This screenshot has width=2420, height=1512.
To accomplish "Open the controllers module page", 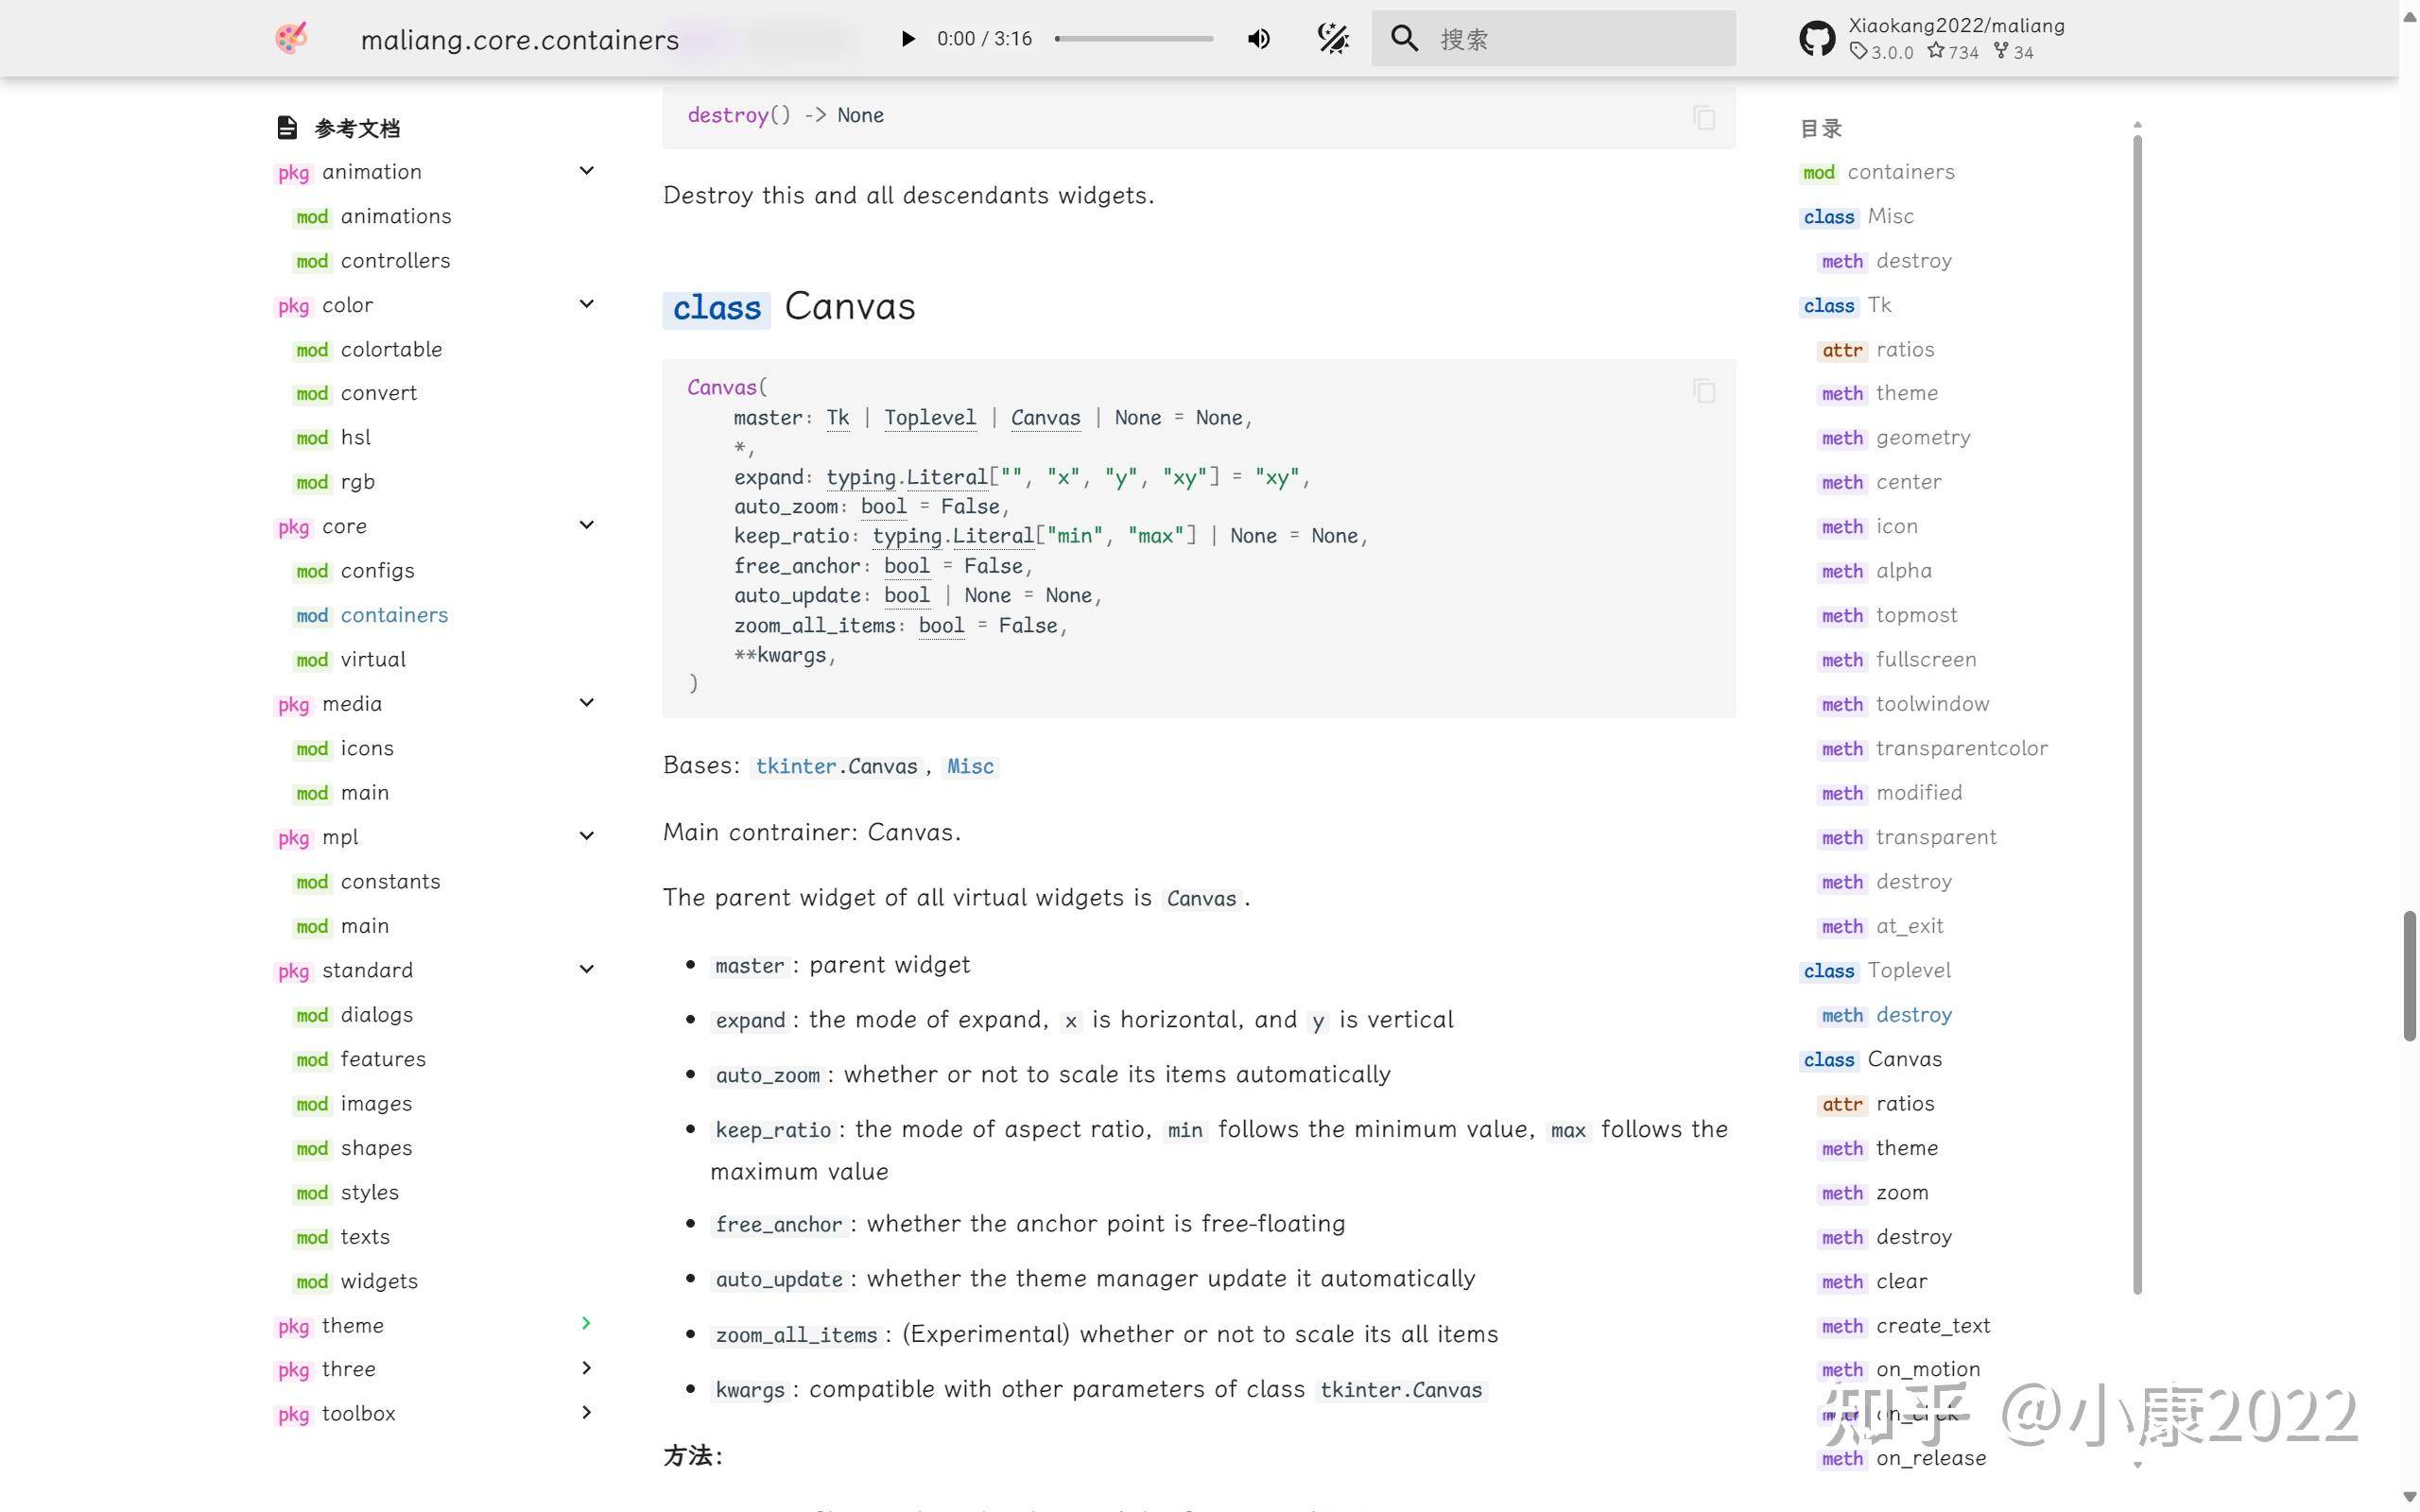I will click(x=372, y=260).
